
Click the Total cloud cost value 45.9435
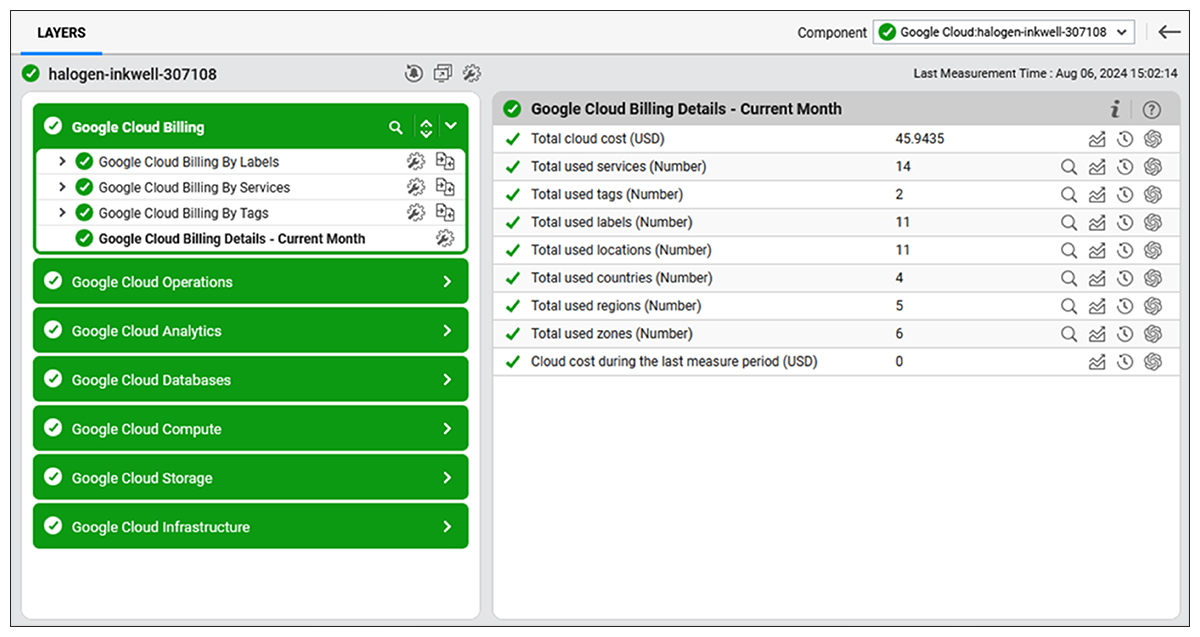920,139
